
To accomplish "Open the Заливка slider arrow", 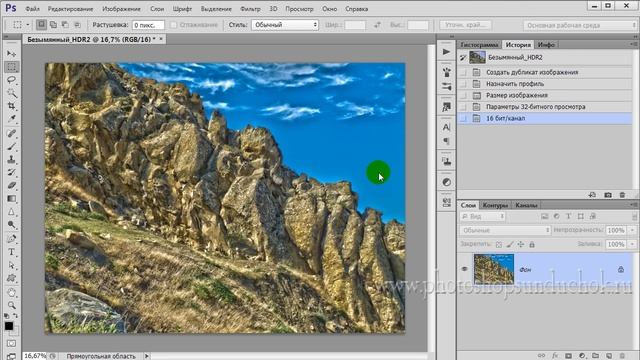I will coord(633,244).
